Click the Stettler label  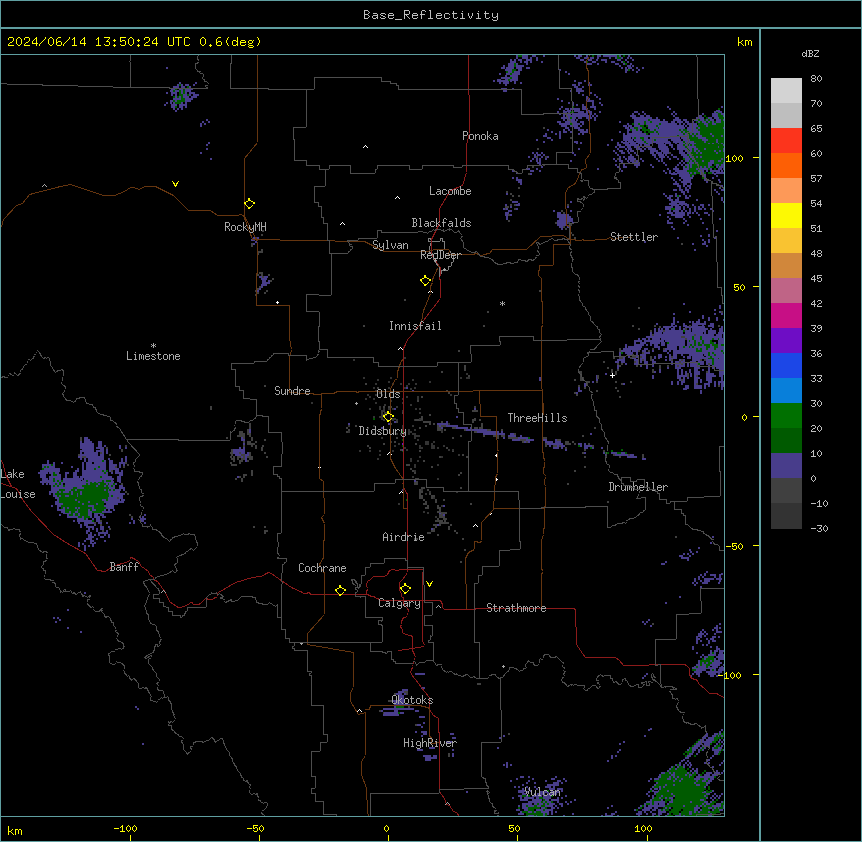tap(634, 237)
